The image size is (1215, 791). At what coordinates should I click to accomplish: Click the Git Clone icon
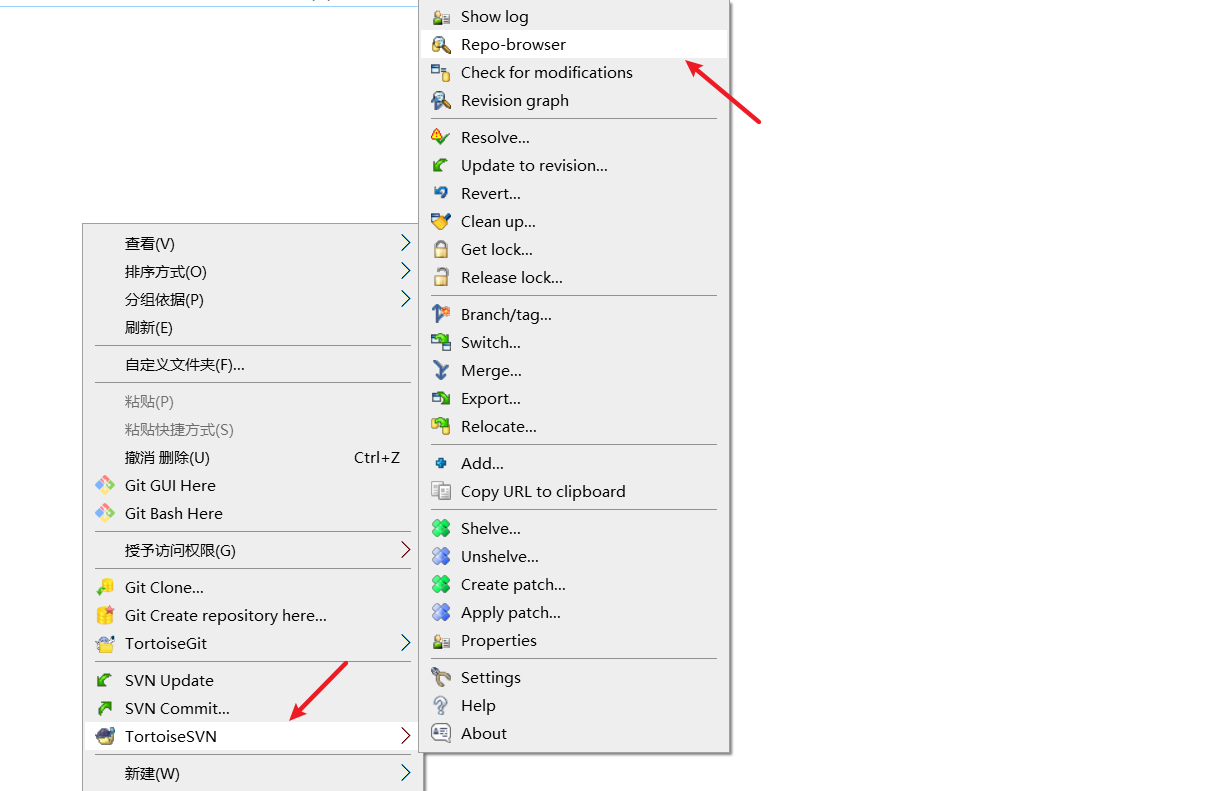105,588
